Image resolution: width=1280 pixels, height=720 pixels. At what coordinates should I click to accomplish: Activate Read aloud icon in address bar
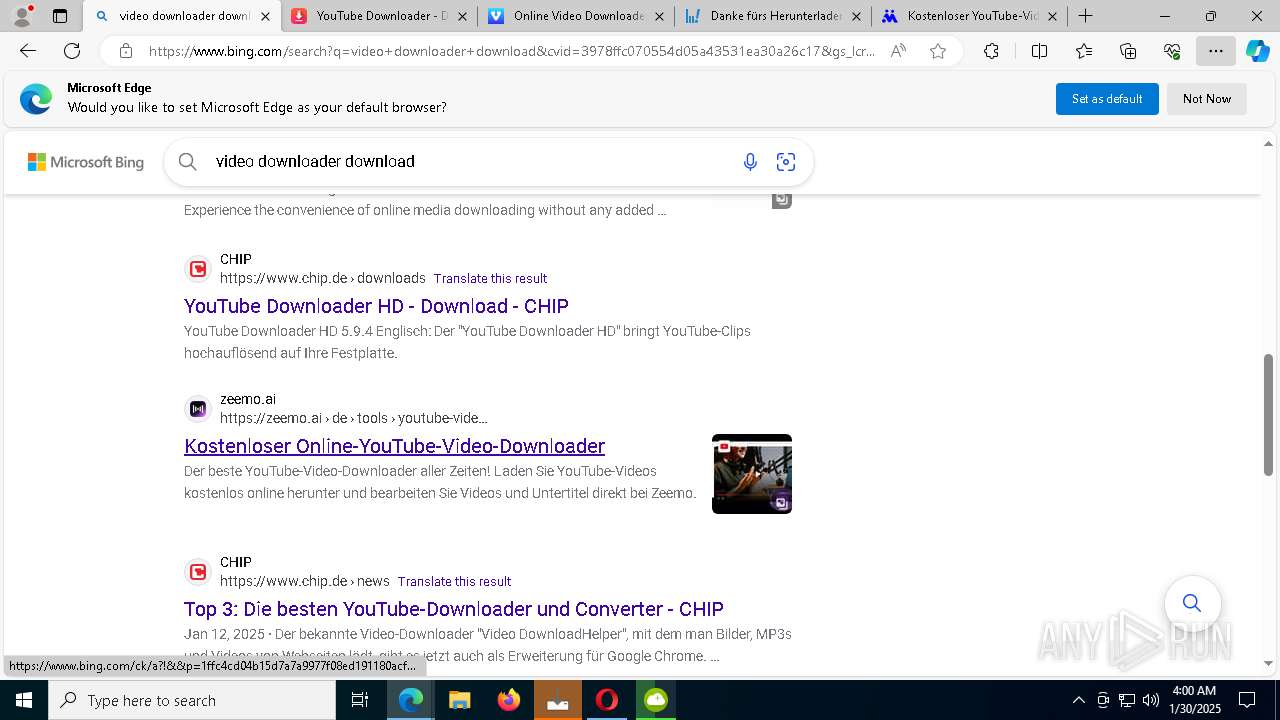coord(898,52)
